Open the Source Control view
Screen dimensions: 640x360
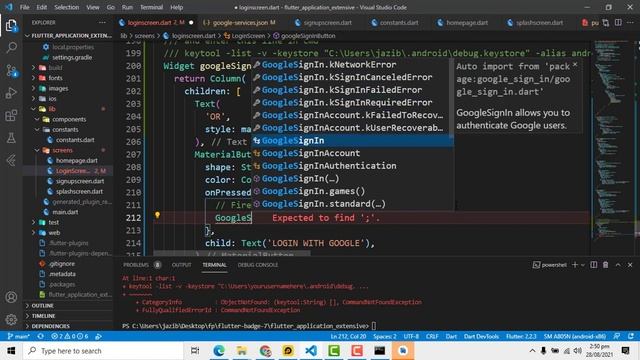(x=11, y=71)
